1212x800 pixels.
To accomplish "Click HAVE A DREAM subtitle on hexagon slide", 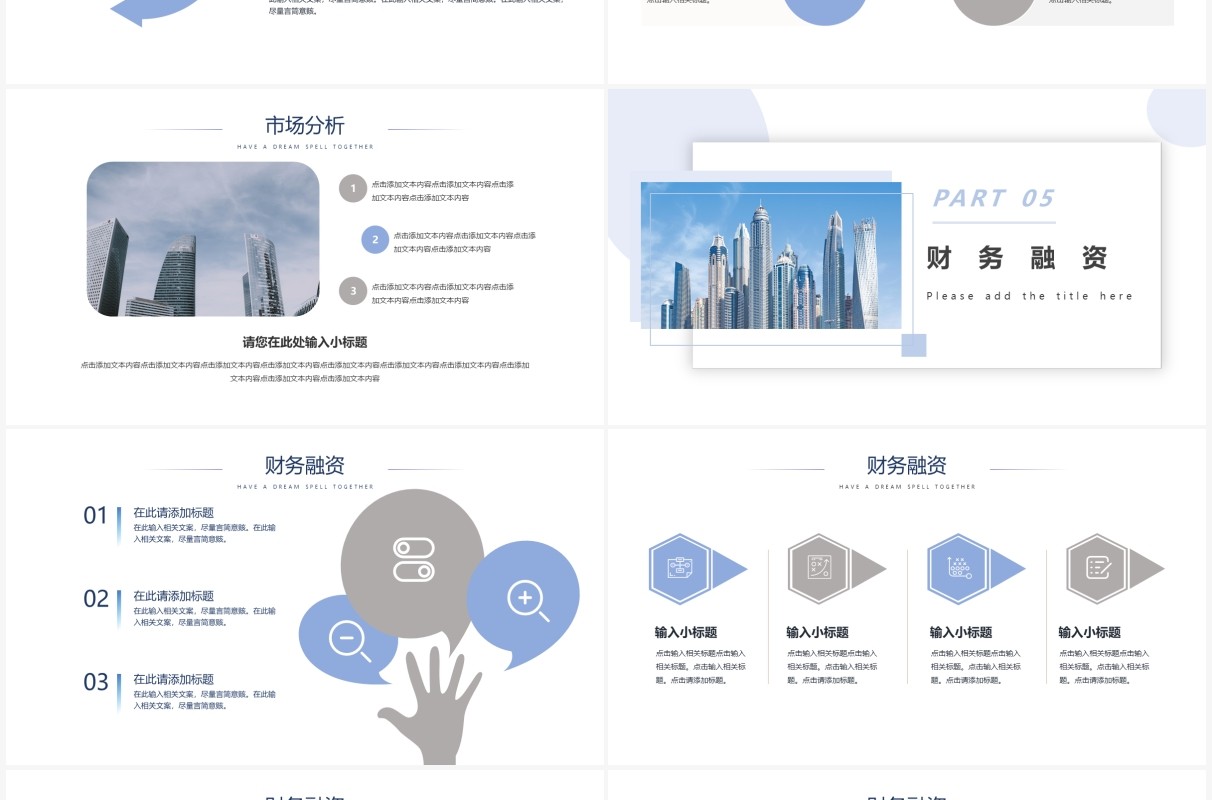I will (907, 487).
